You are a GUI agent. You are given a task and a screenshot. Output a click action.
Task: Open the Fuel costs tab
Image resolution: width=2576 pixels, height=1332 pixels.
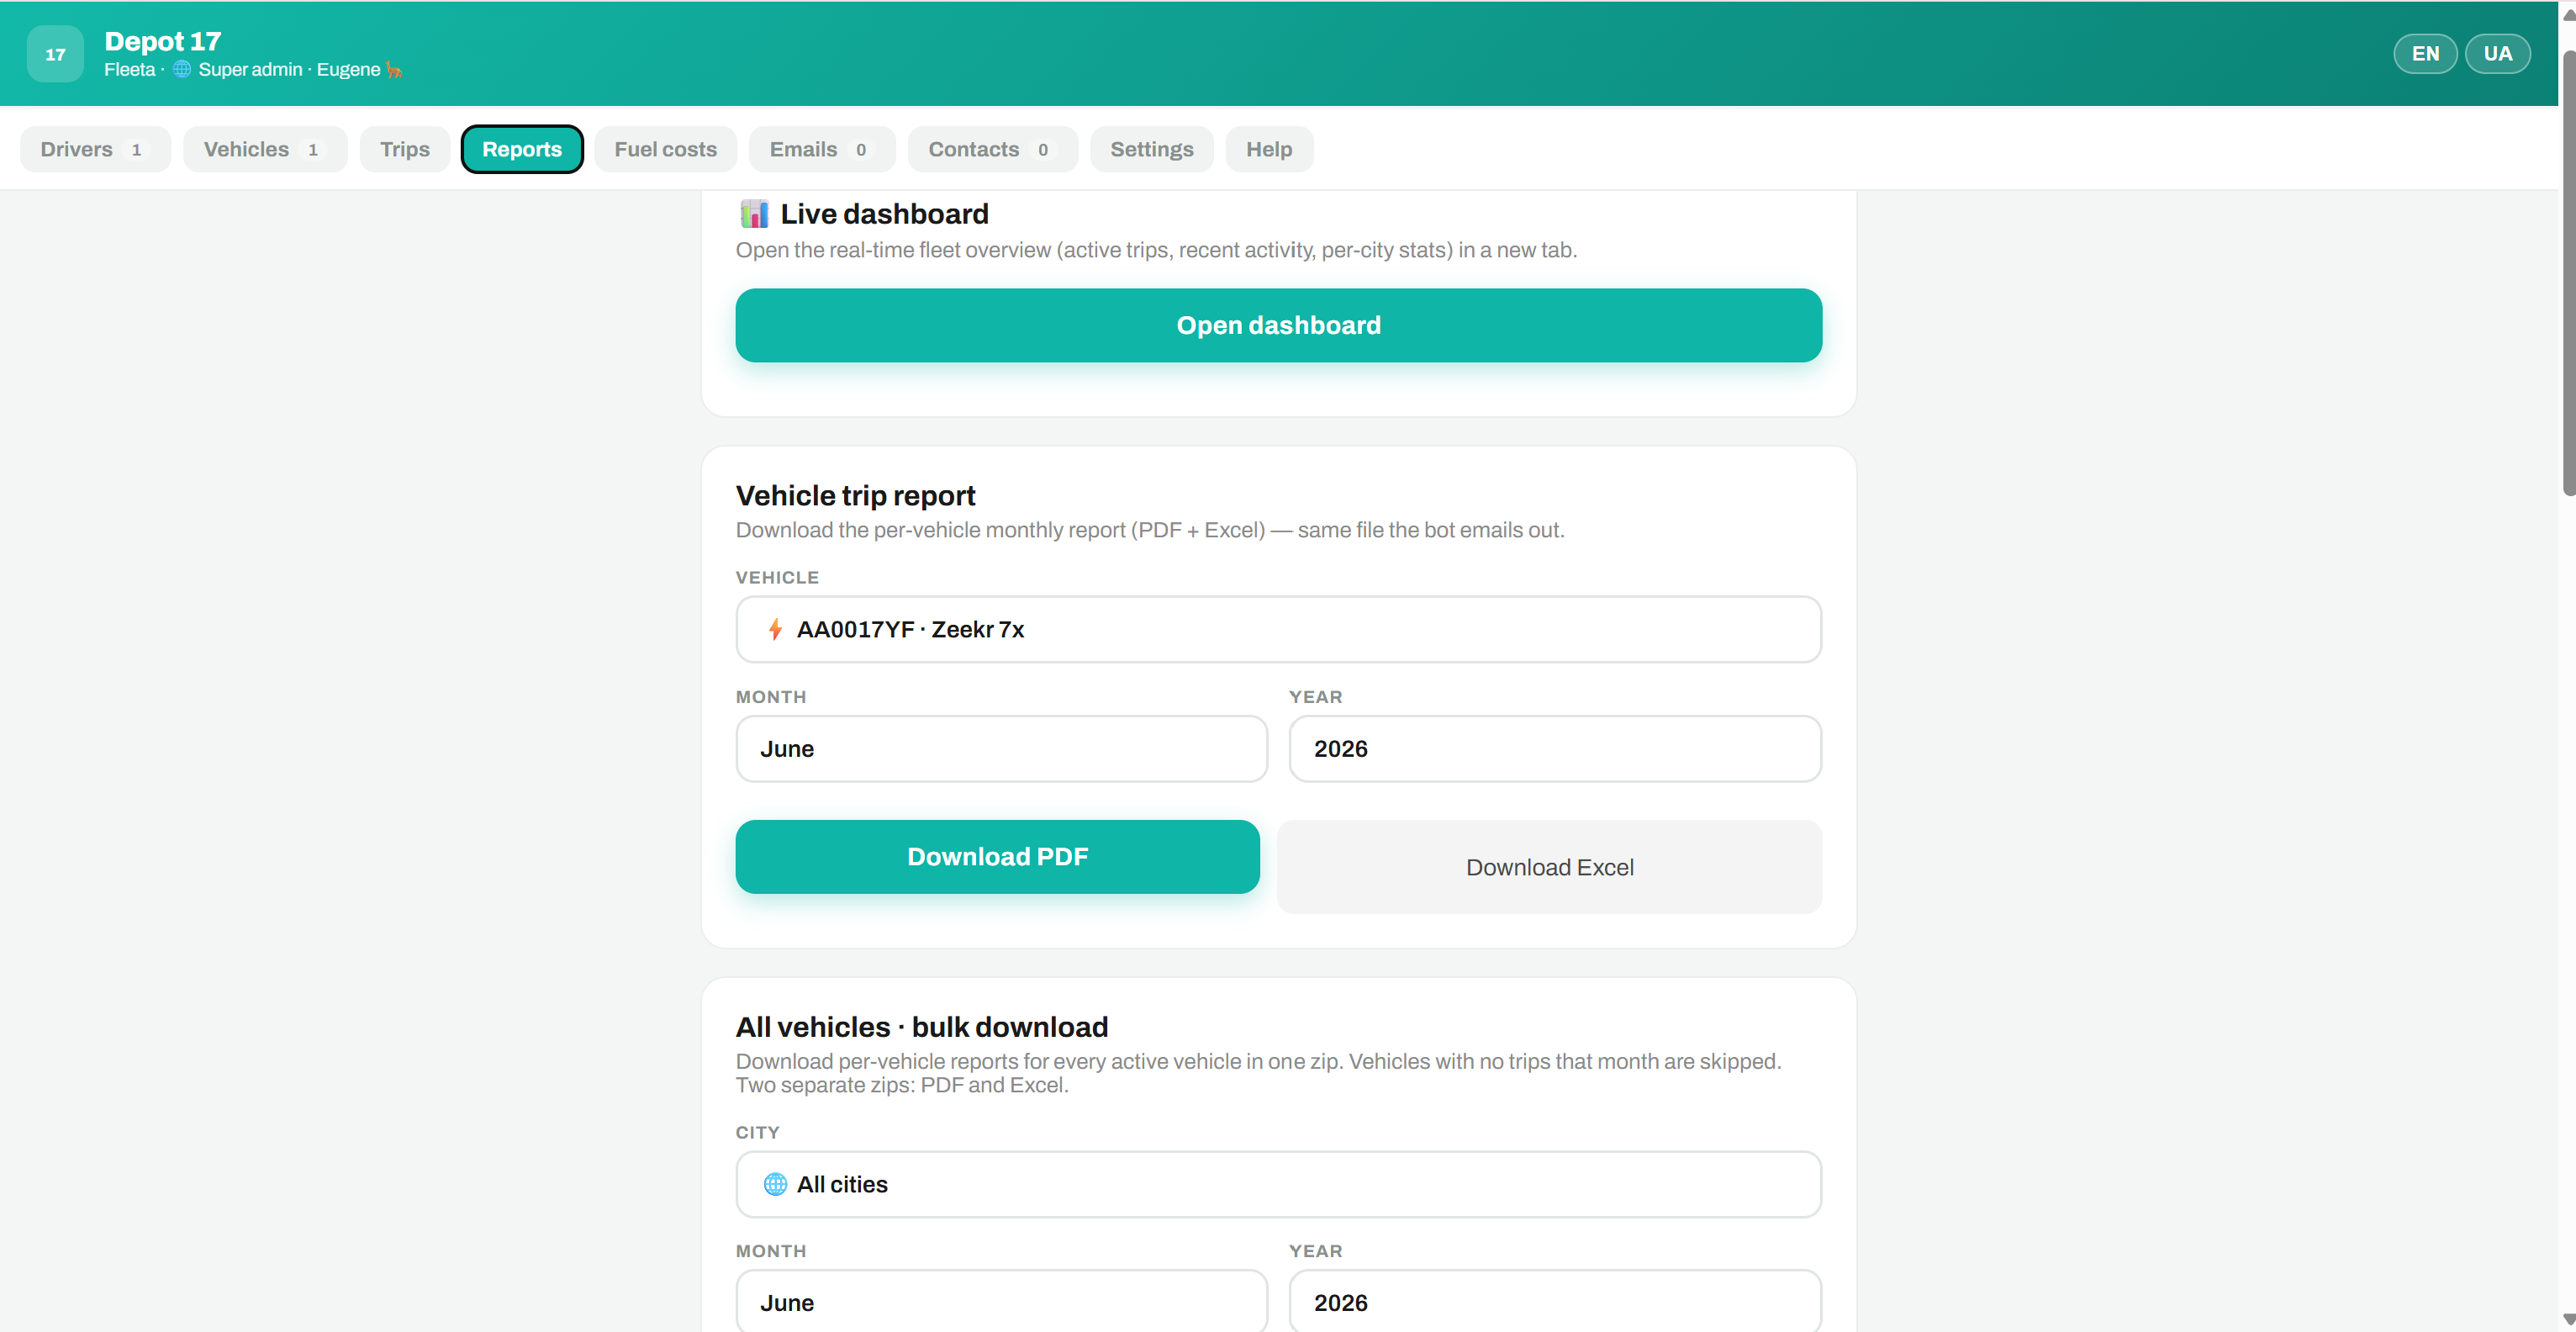tap(665, 149)
